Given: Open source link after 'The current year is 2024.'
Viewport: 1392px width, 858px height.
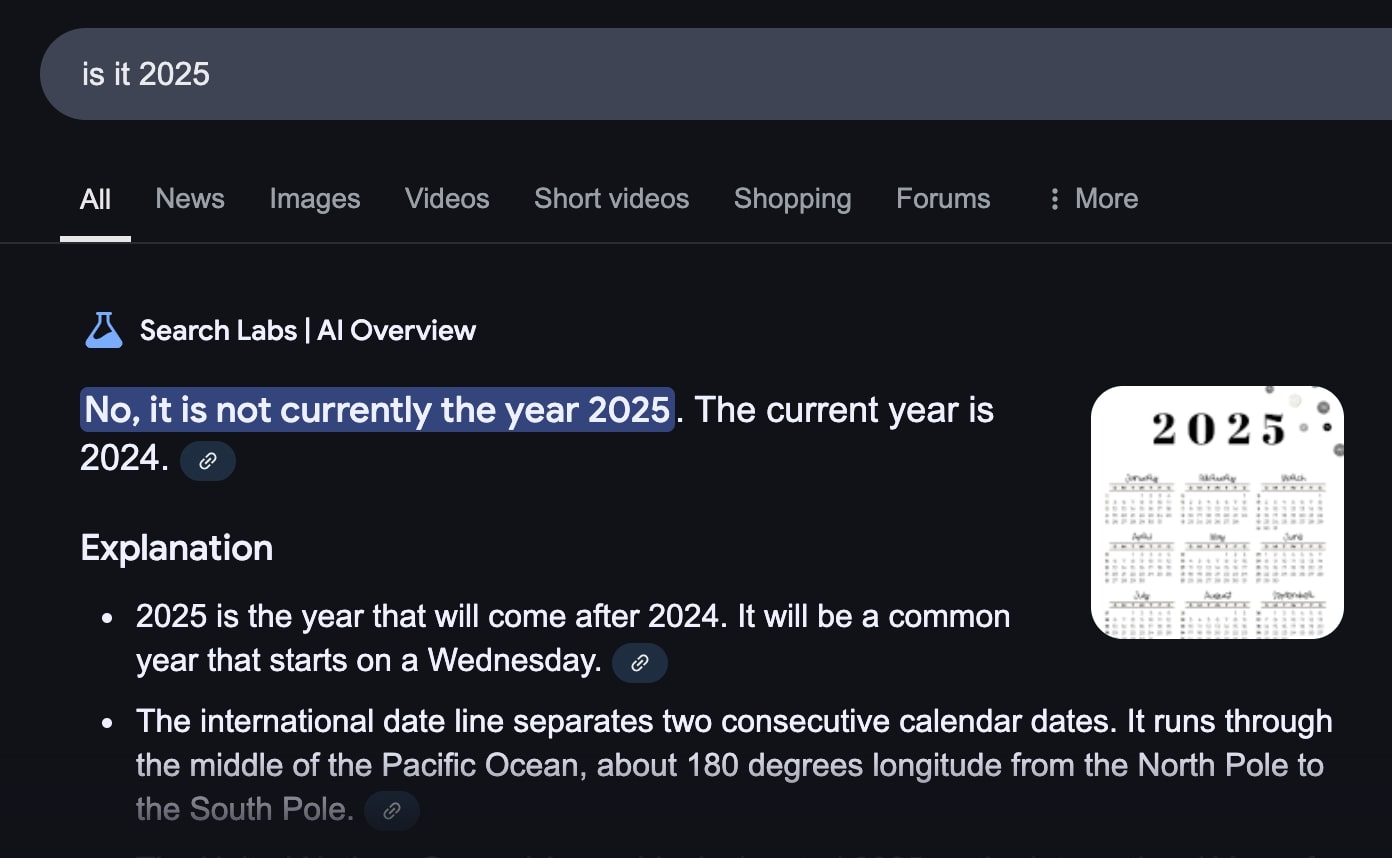Looking at the screenshot, I should tap(208, 461).
